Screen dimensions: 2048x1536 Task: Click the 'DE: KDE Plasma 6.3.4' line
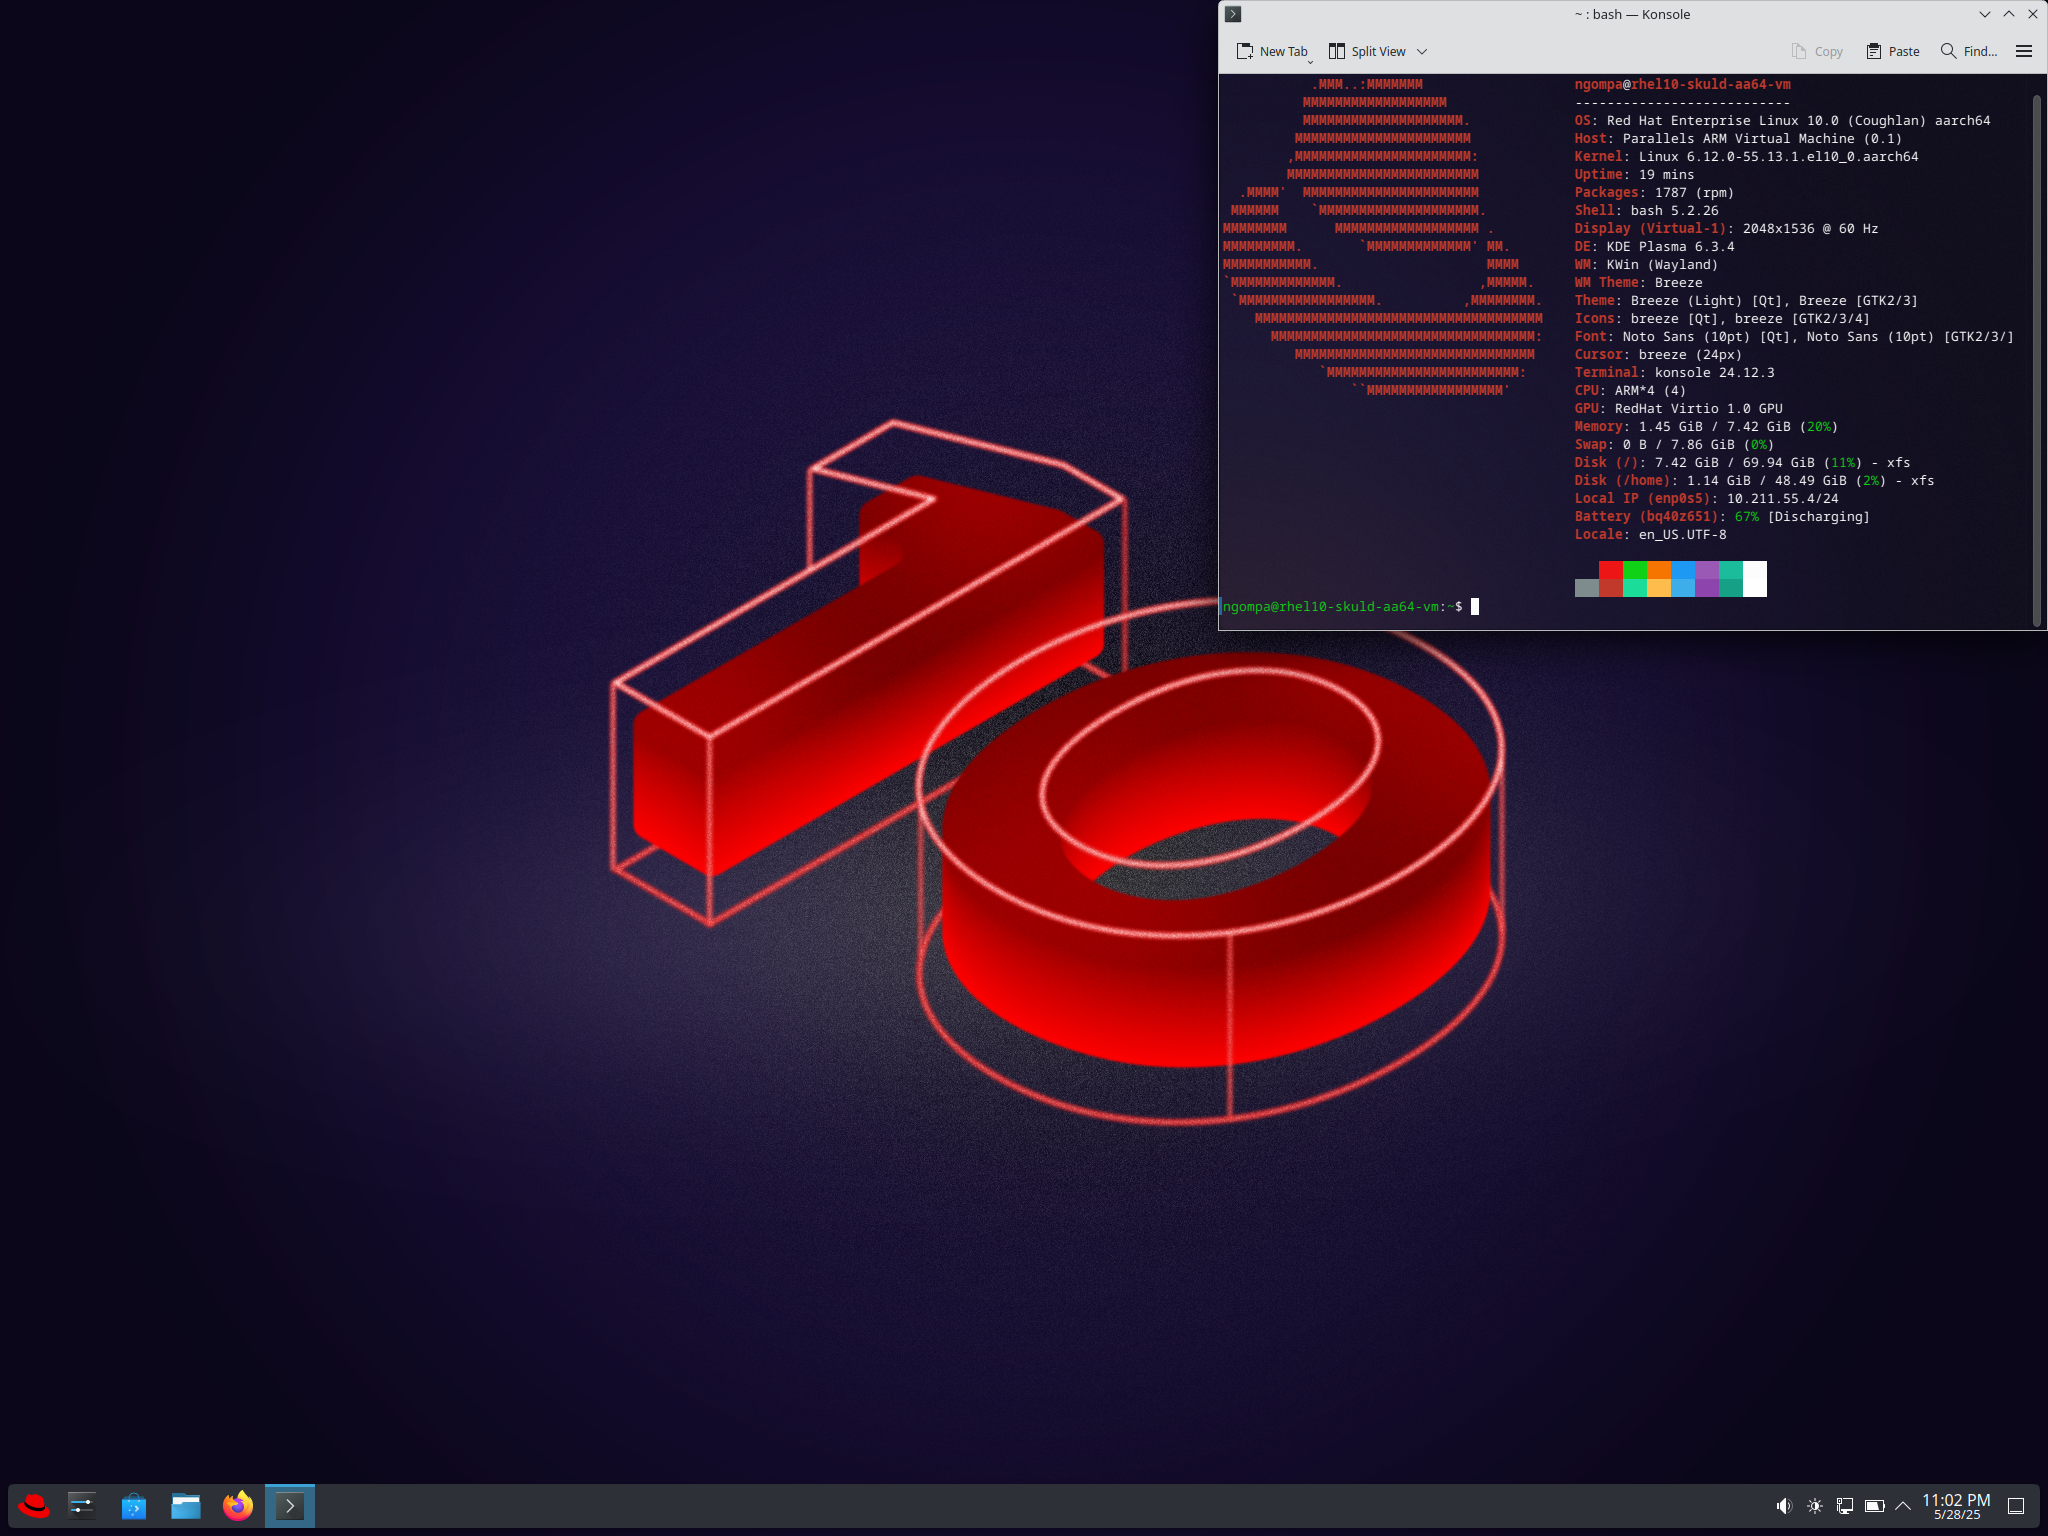tap(1654, 247)
